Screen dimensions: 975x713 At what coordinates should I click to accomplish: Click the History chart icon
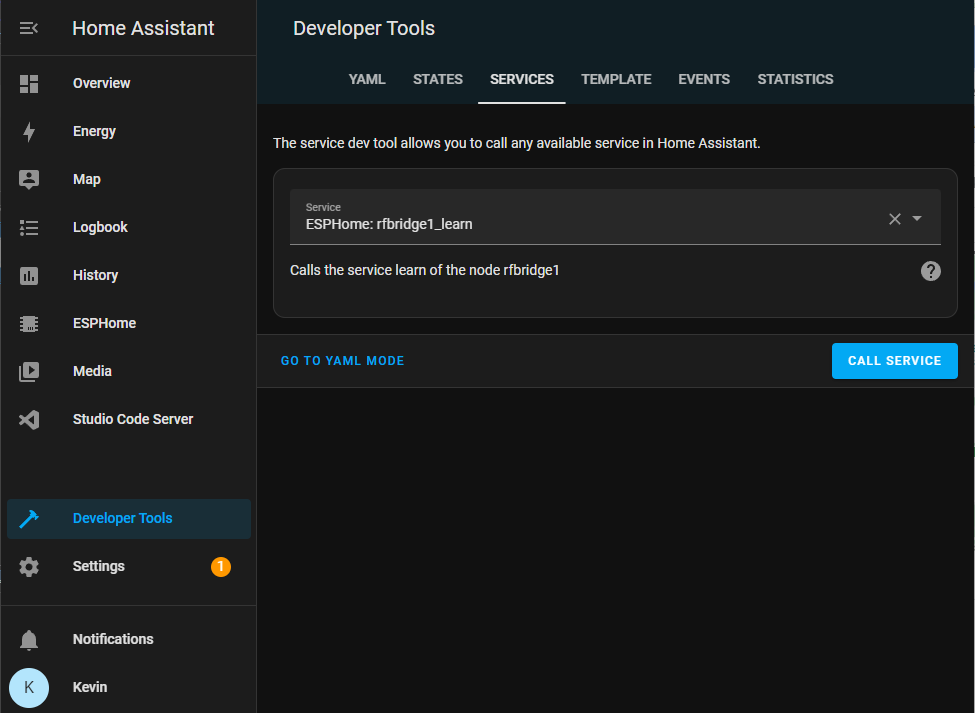pyautogui.click(x=29, y=276)
